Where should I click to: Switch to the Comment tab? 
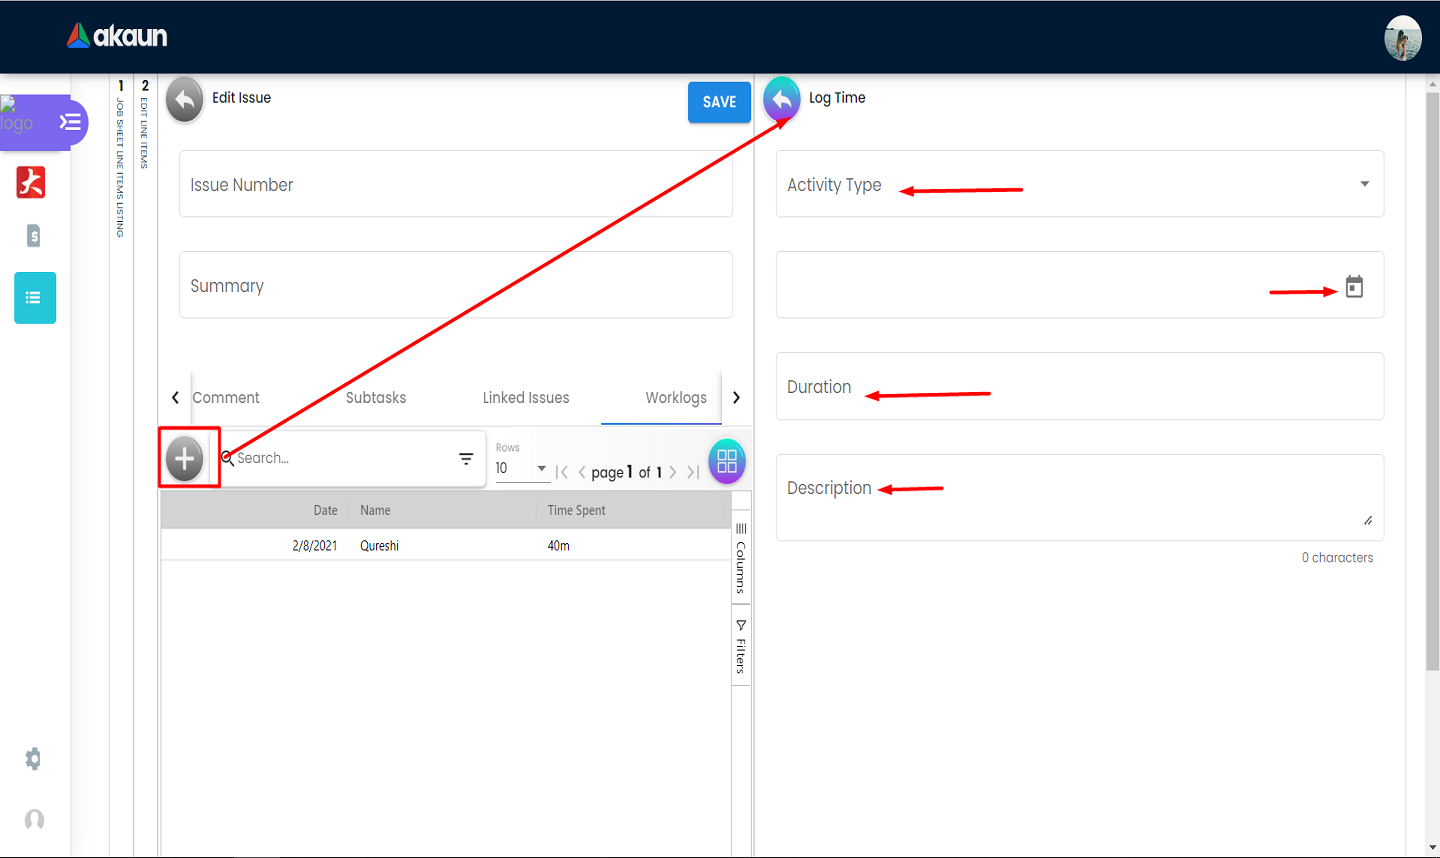point(226,398)
